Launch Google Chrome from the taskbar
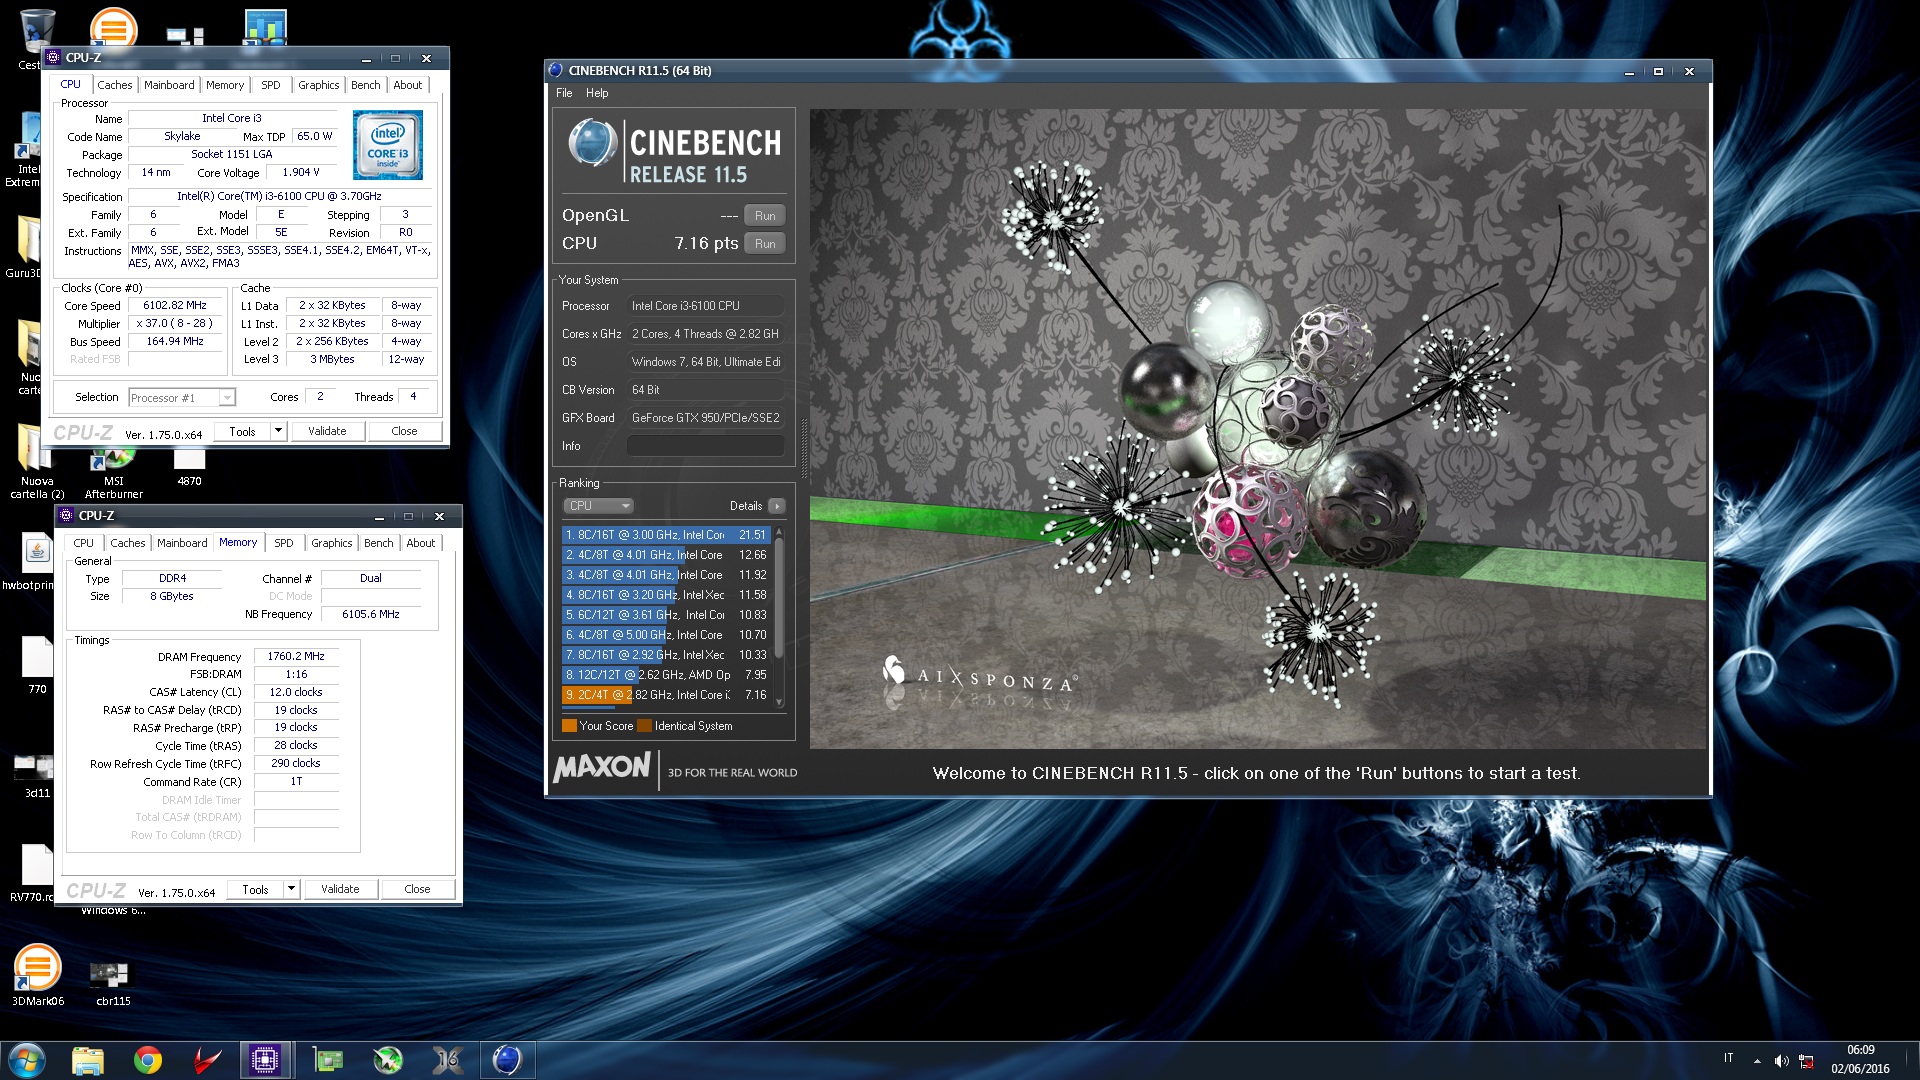 point(148,1060)
